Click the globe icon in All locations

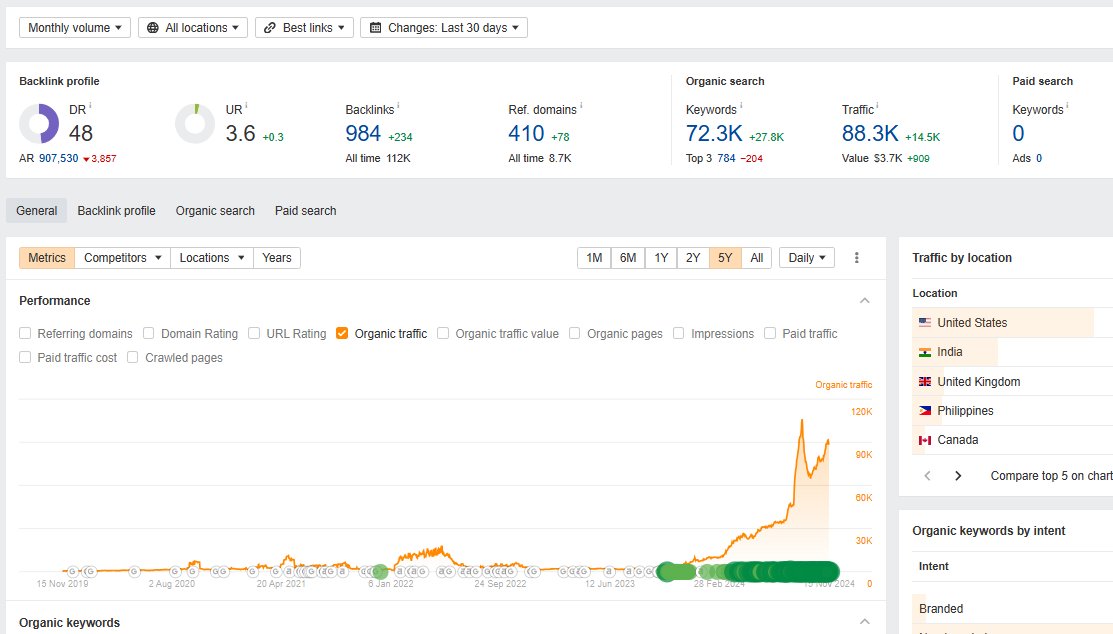(153, 28)
